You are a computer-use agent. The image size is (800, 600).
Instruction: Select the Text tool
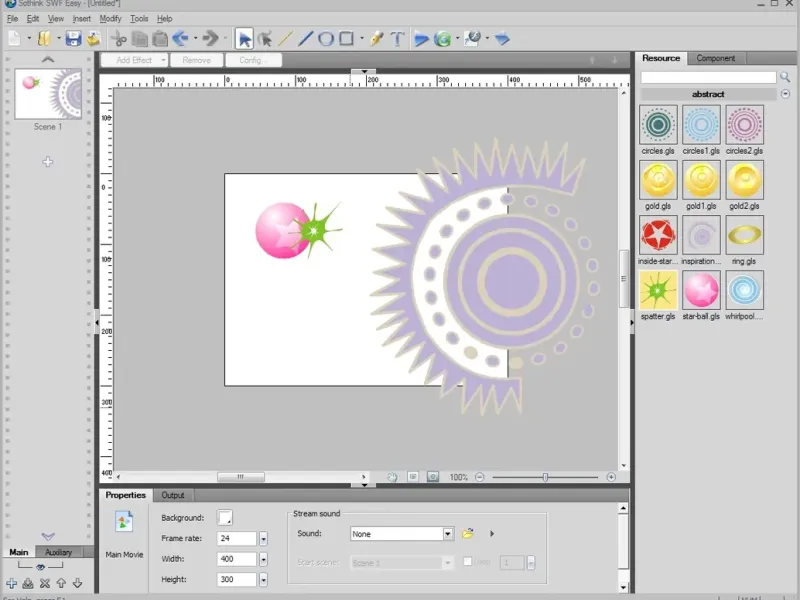coord(397,39)
